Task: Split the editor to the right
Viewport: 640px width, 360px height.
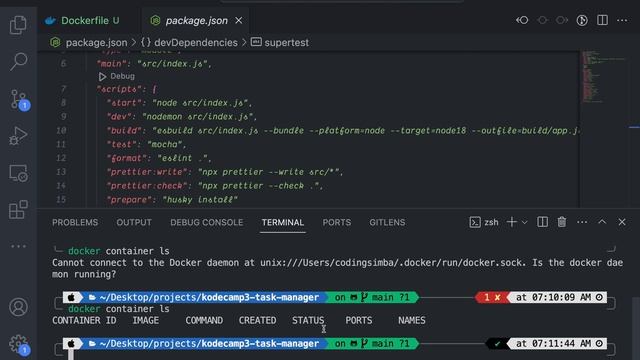Action: (602, 20)
